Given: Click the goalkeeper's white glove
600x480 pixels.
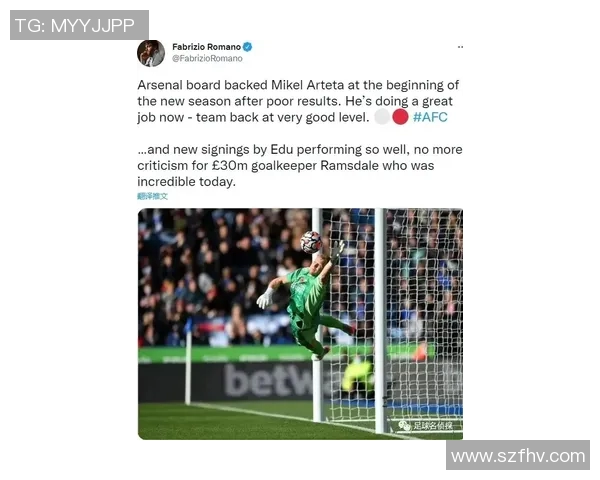Looking at the screenshot, I should coord(265,299).
